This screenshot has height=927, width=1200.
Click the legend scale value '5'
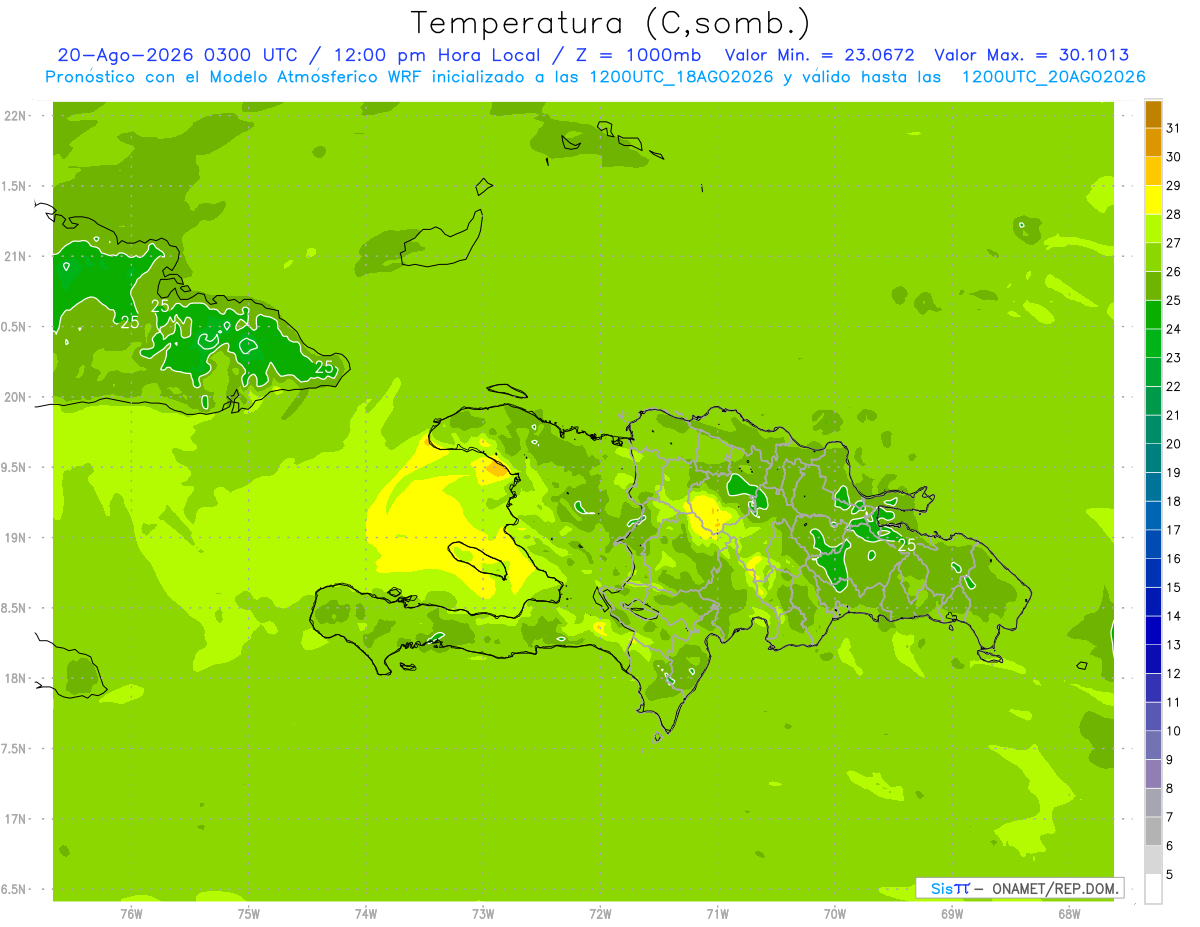pos(1169,874)
